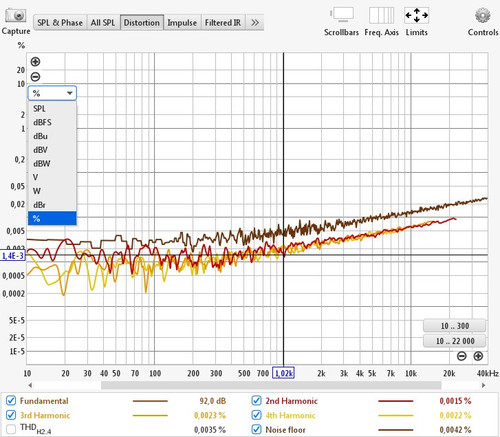Click the Capture camera icon

pos(15,16)
